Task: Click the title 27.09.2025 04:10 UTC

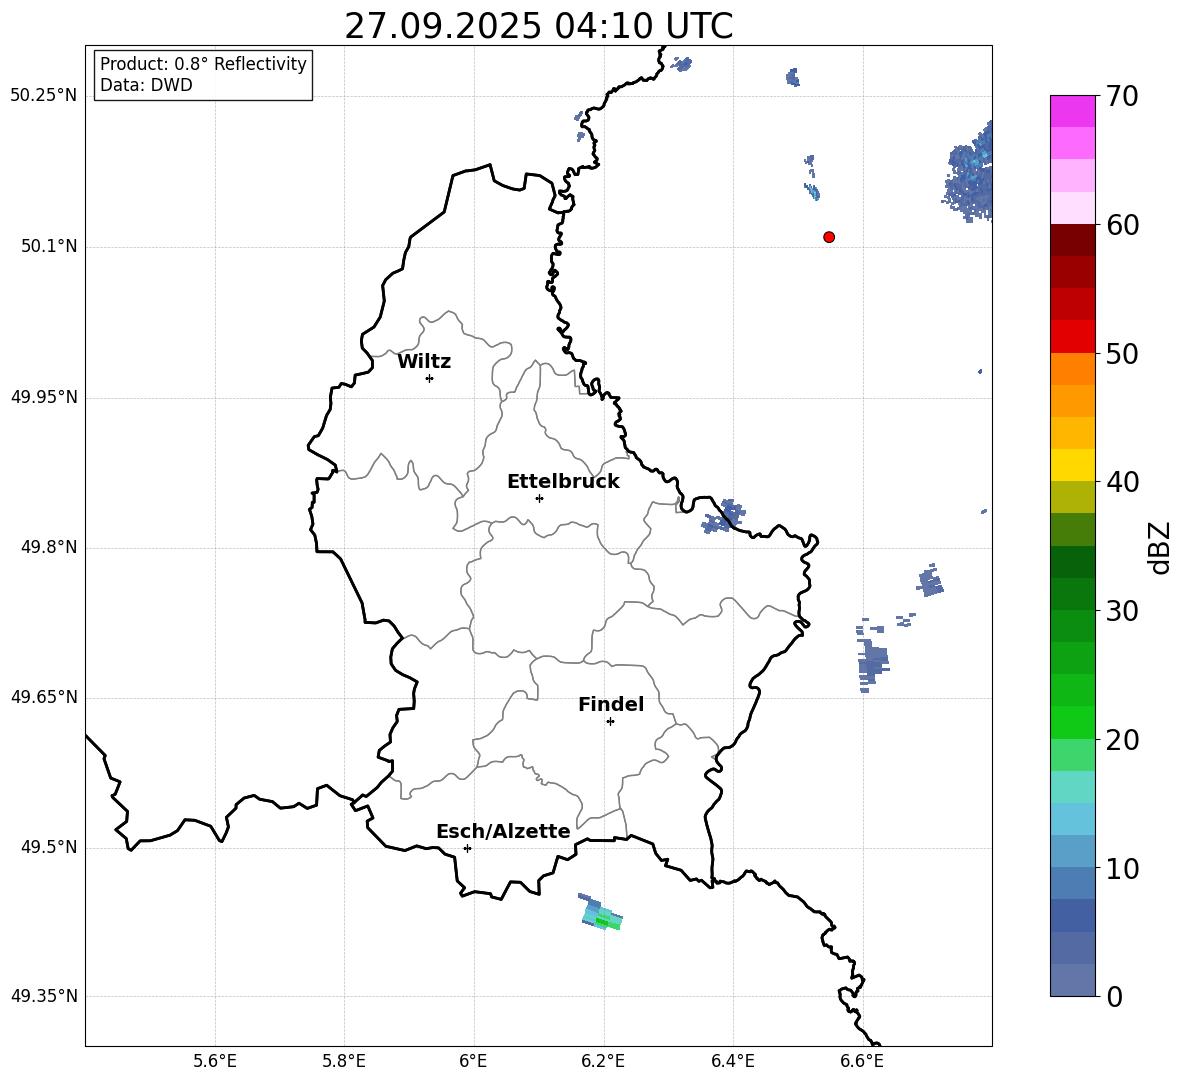Action: (538, 26)
